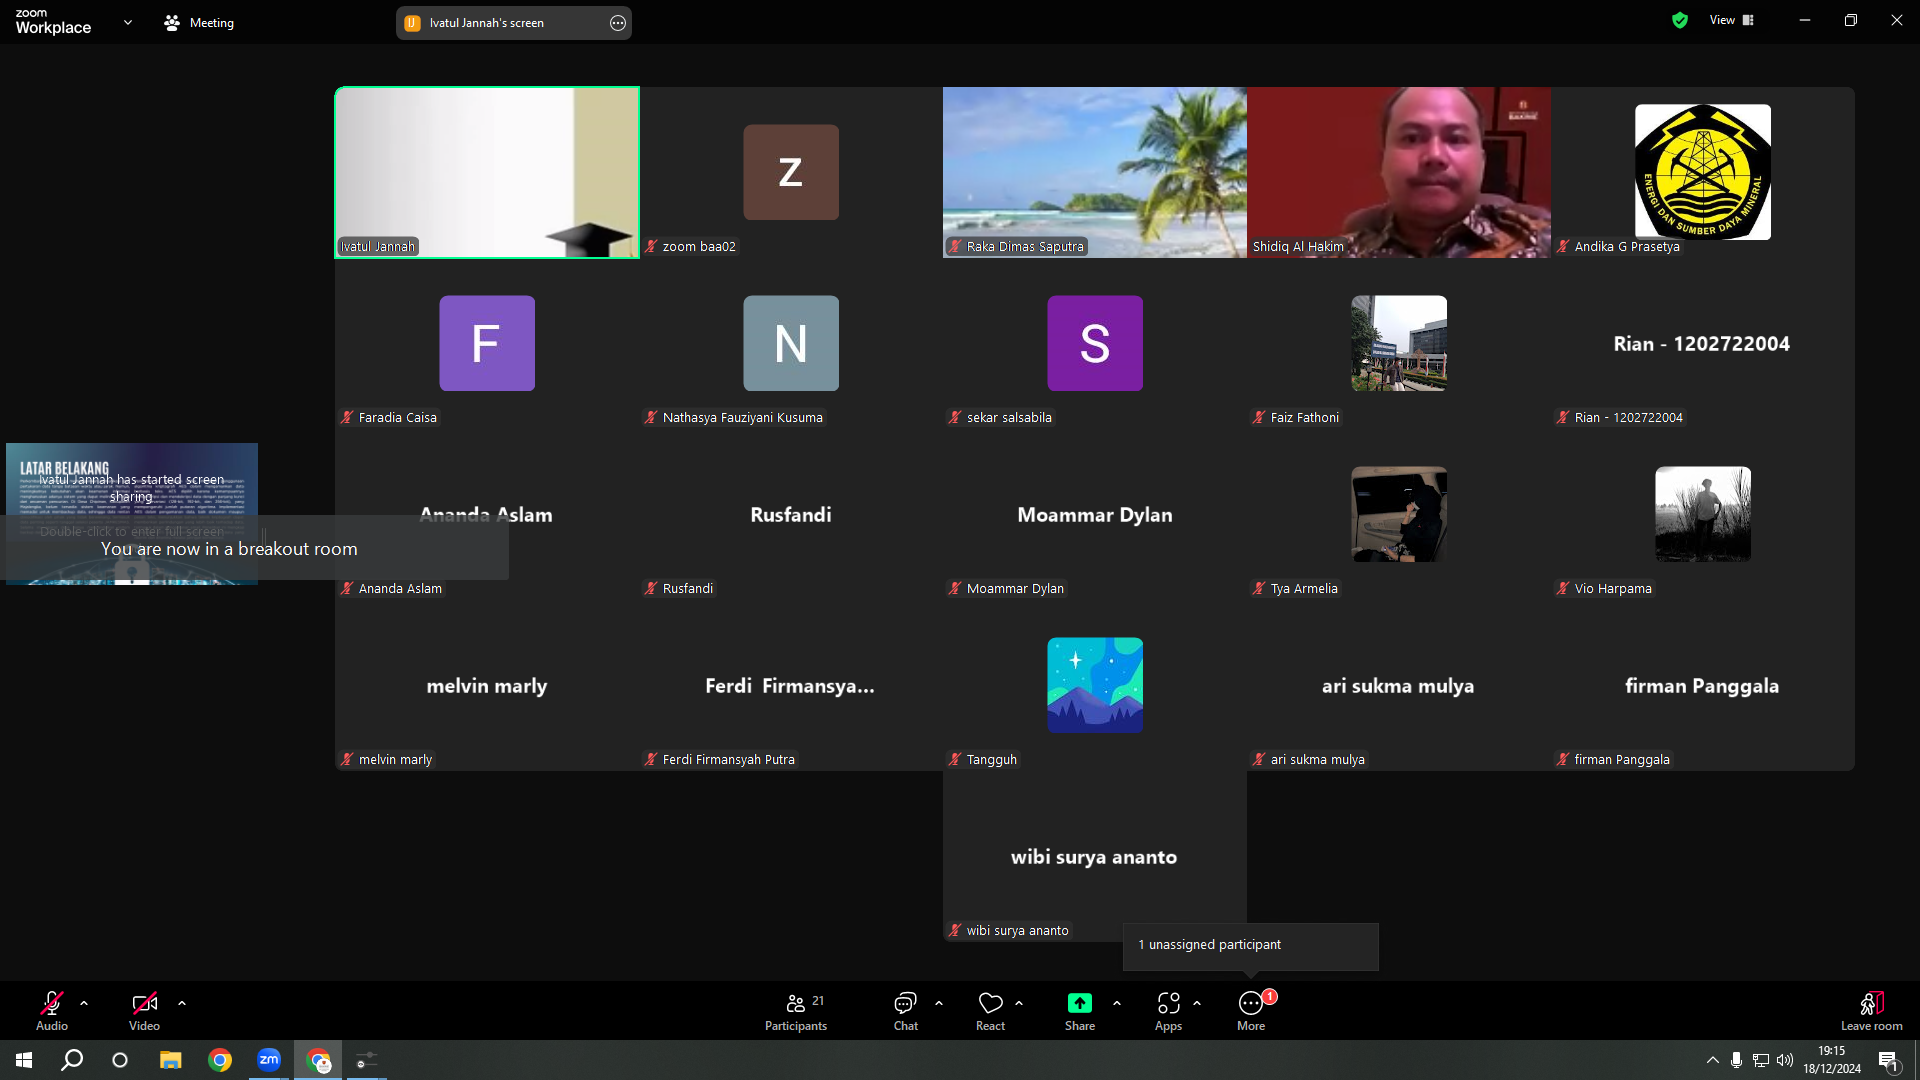Click the taskbar clock showing 19:15
1920x1080 pixels.
tap(1832, 1060)
